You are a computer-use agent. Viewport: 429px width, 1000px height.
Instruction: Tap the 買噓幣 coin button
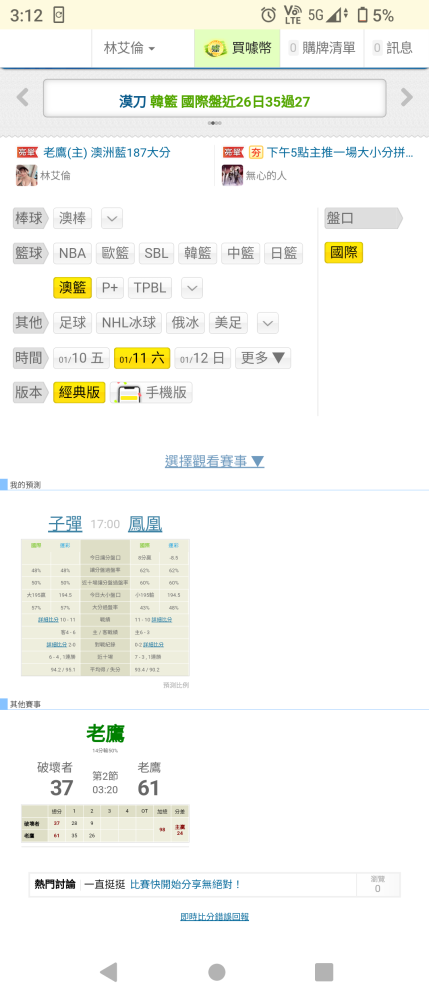coord(237,48)
